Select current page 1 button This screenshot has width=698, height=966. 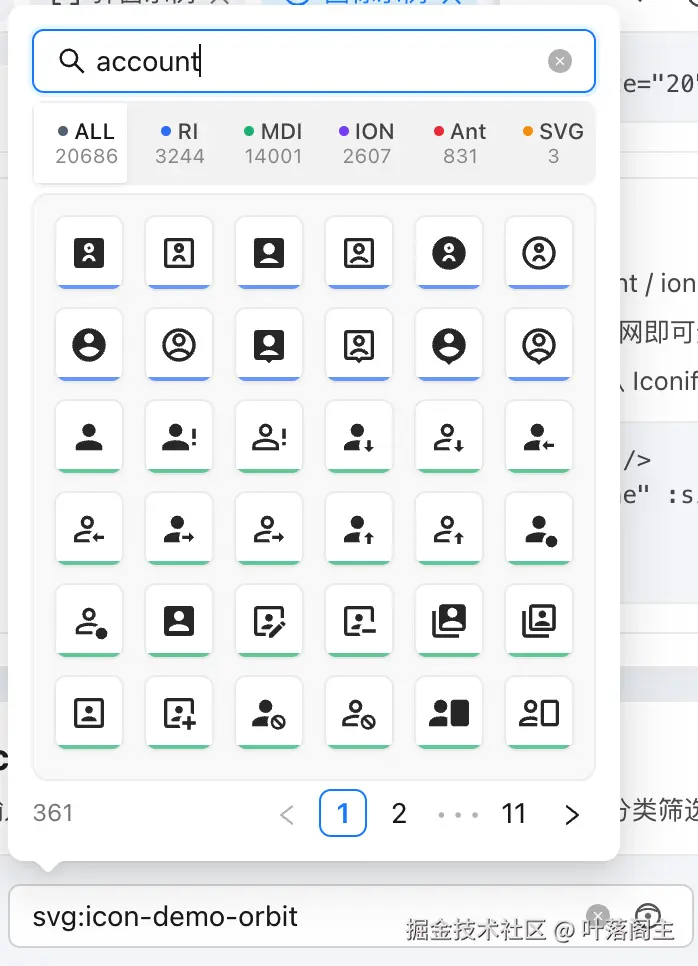(x=343, y=813)
